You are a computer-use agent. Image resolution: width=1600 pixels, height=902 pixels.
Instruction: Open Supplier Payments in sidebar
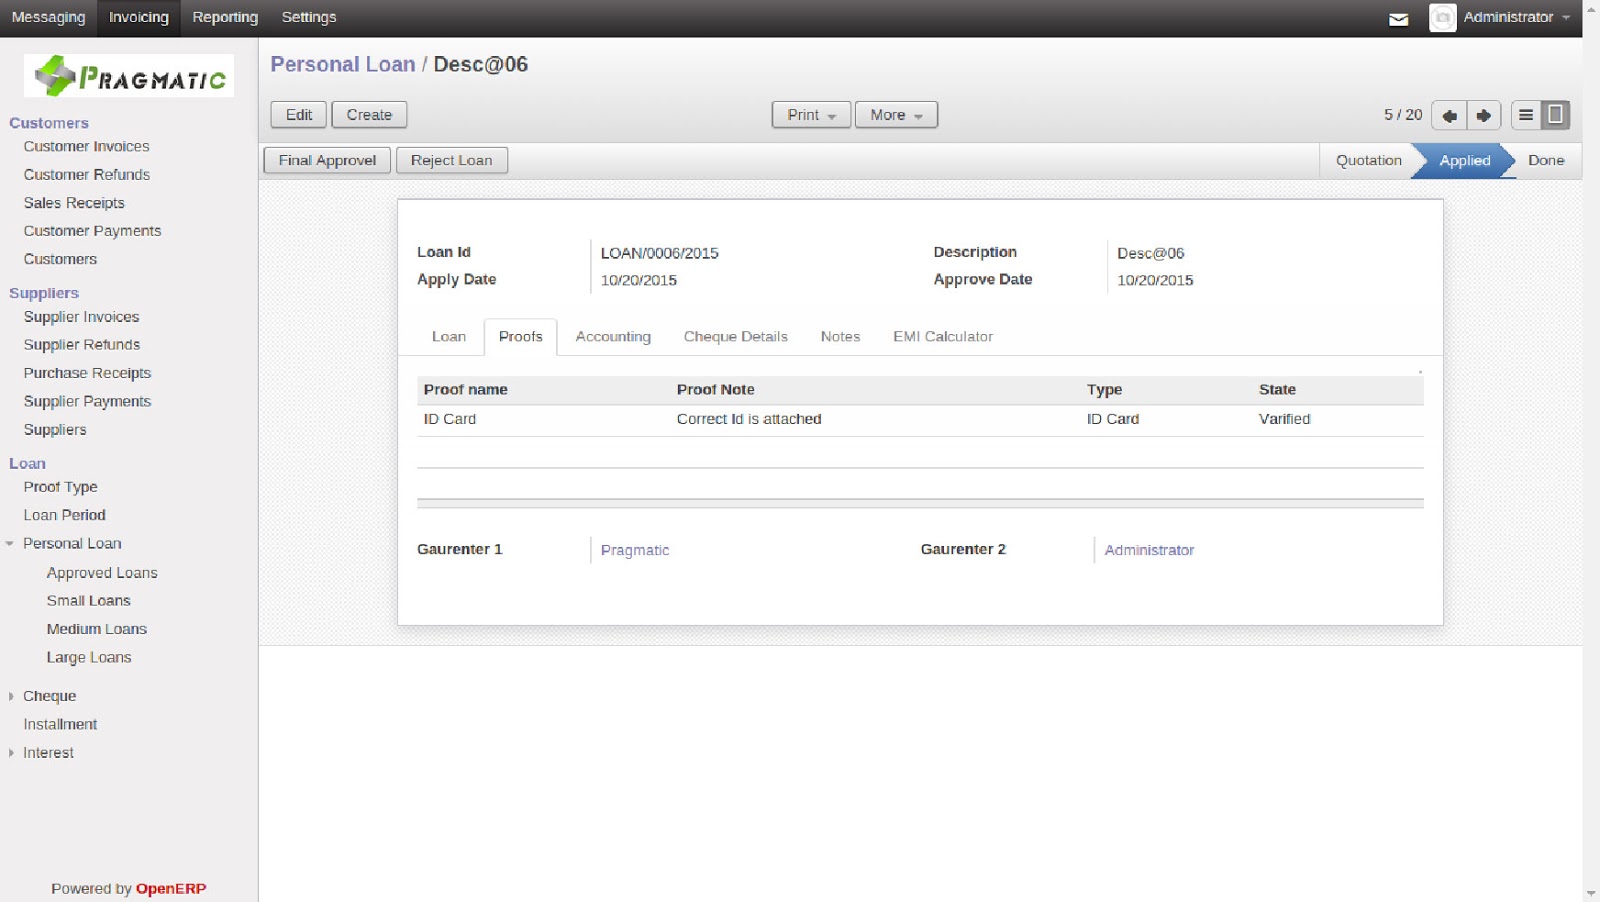click(x=87, y=401)
